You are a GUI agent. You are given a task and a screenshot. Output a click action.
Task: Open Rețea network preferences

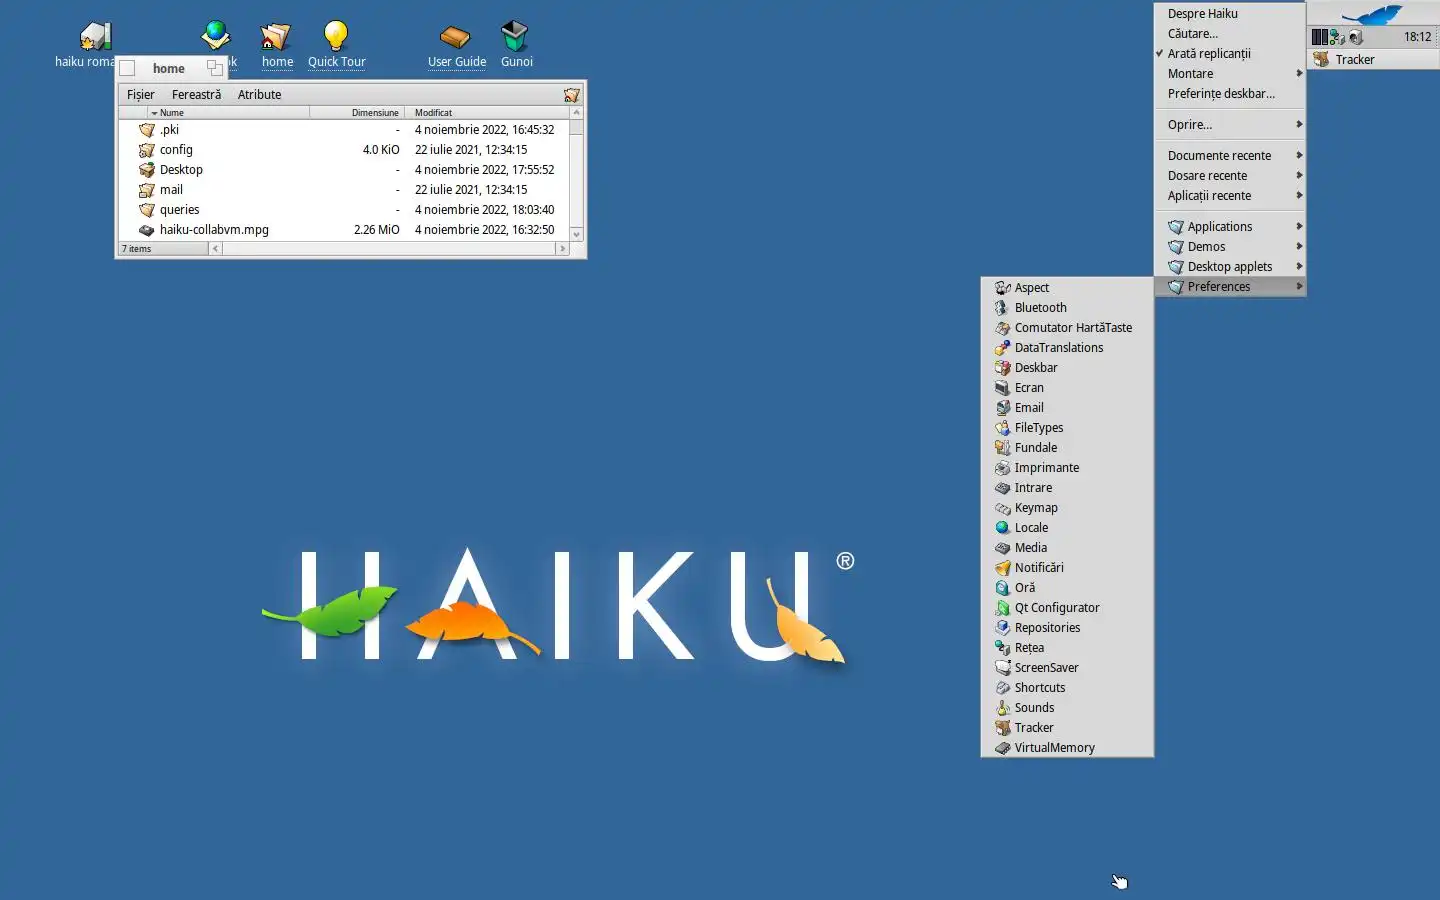[x=1067, y=648]
